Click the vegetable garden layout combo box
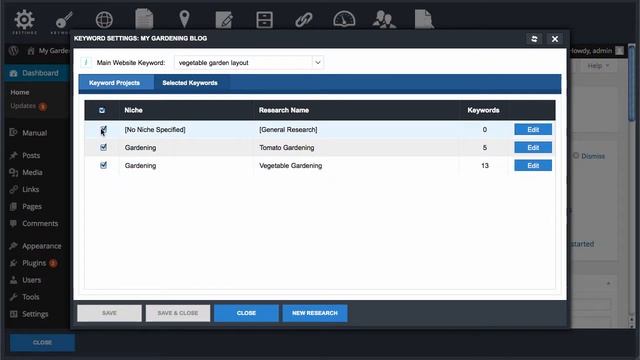640x360 pixels. 249,63
